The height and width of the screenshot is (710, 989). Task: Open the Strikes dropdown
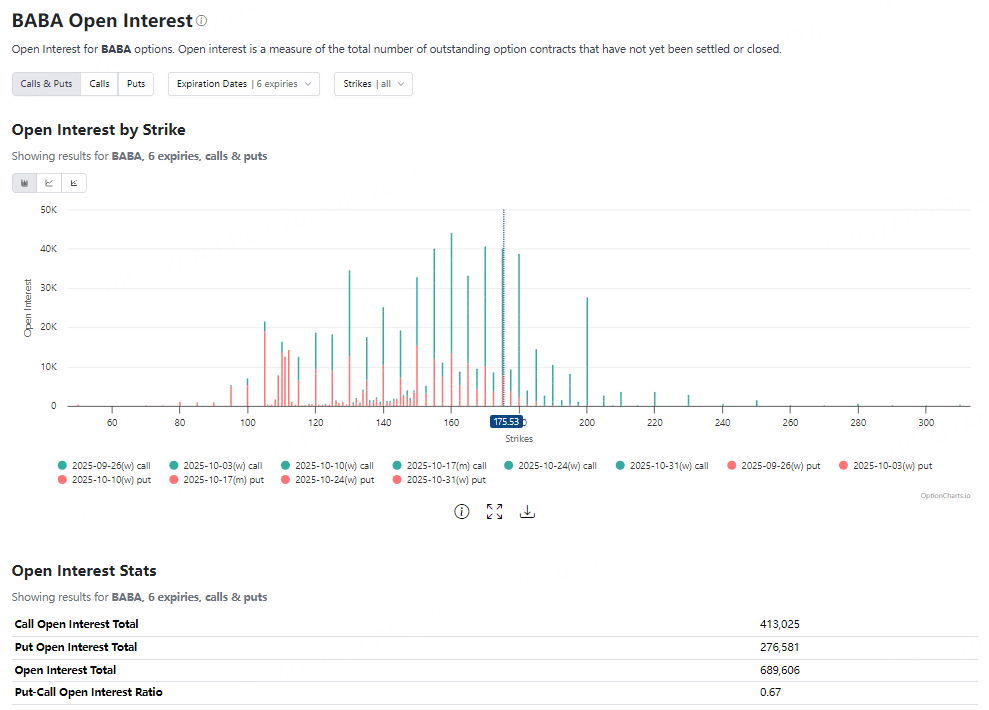pyautogui.click(x=373, y=84)
